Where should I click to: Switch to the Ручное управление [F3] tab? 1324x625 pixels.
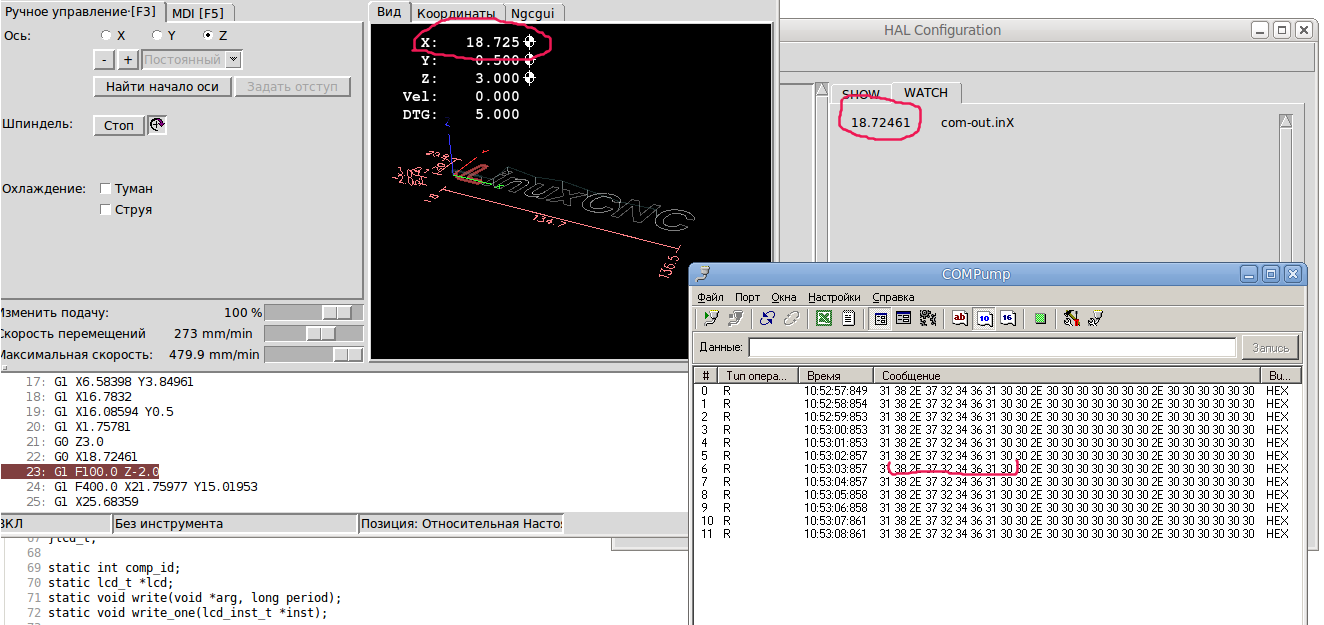click(x=81, y=12)
